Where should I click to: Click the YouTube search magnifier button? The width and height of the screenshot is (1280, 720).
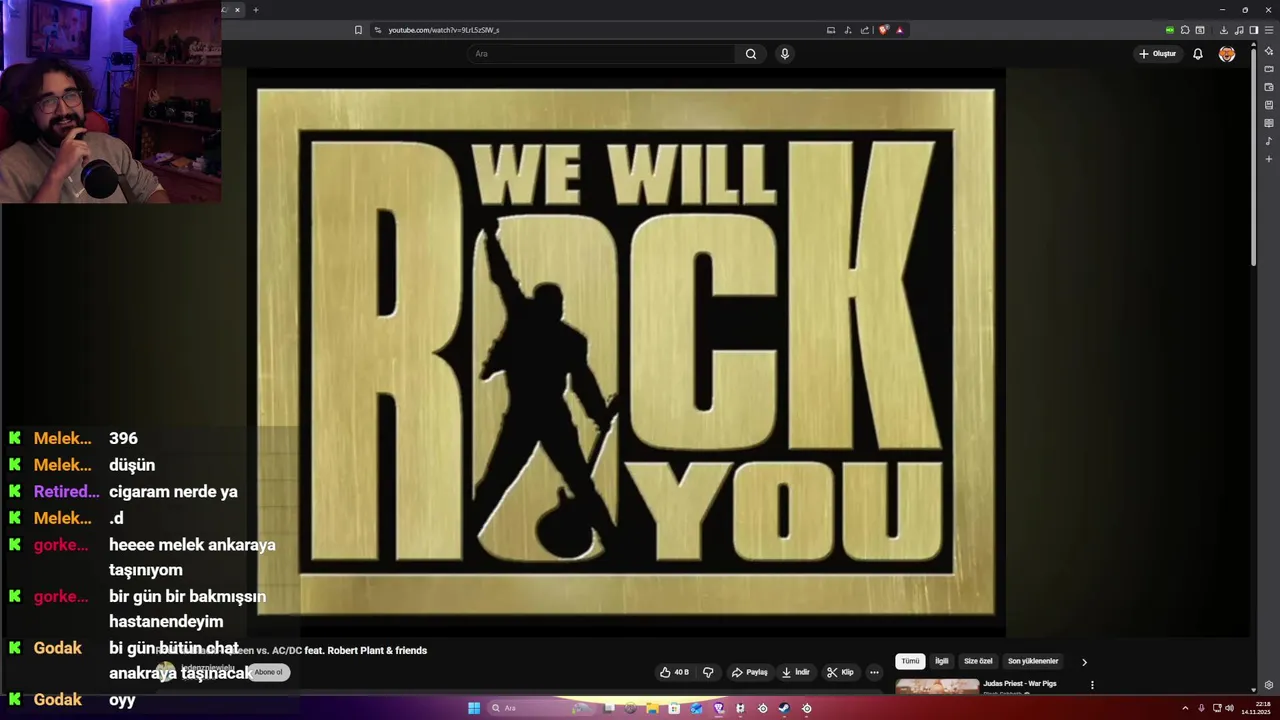751,54
